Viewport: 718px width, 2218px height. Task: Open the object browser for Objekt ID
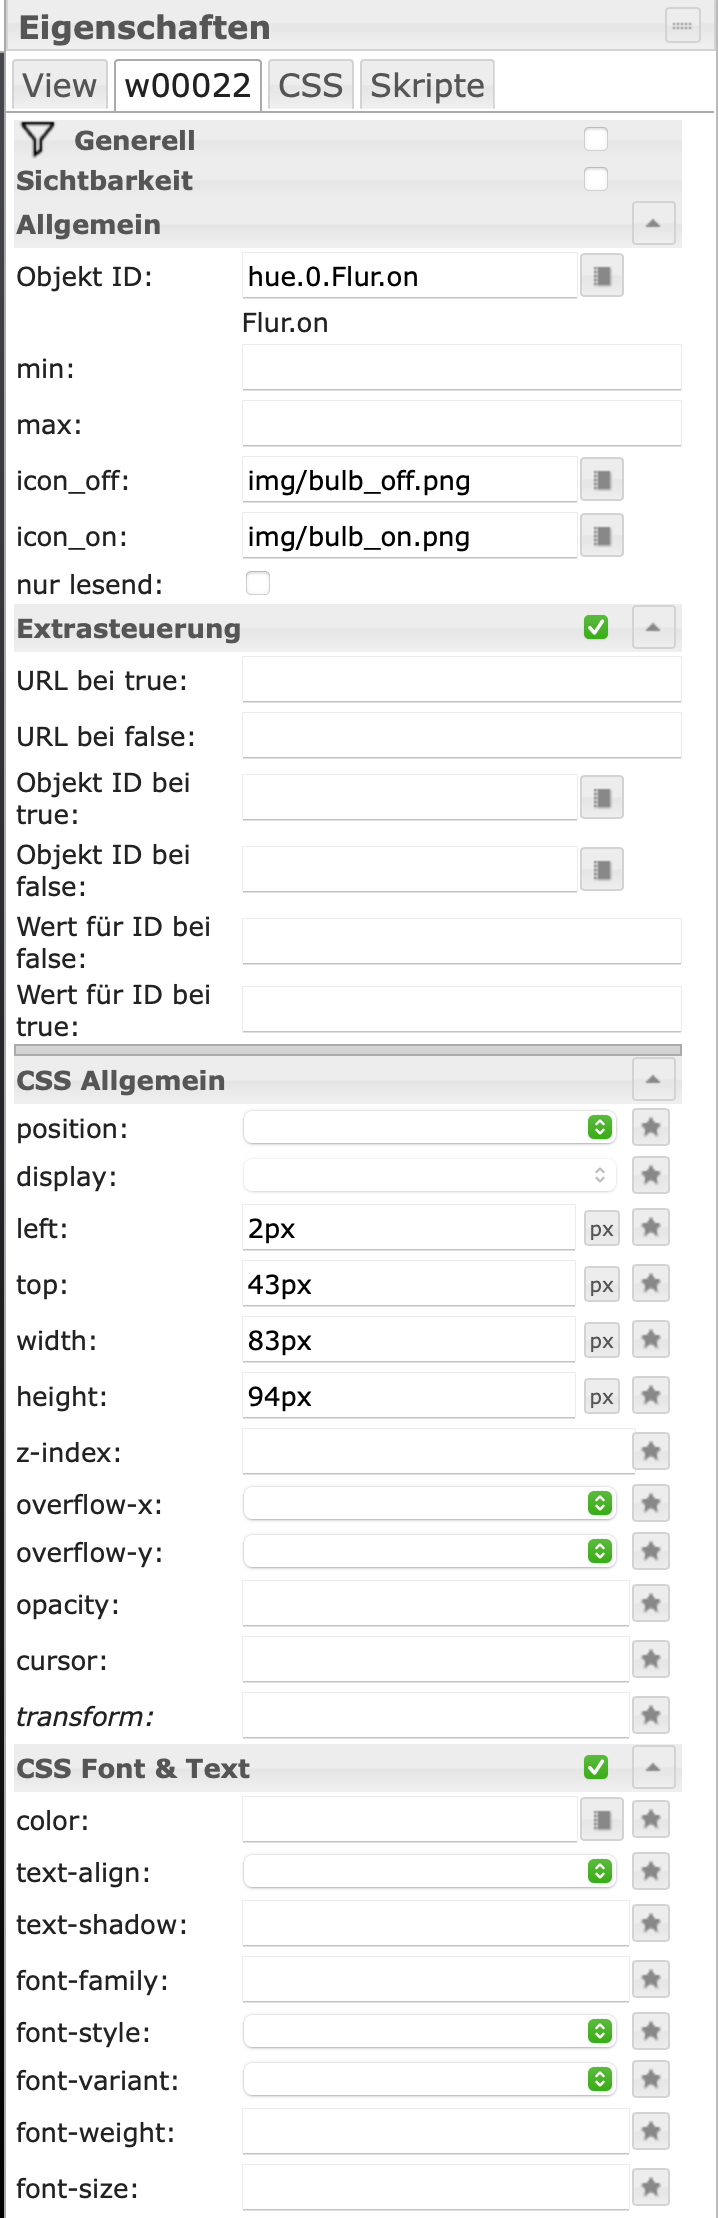pos(602,276)
